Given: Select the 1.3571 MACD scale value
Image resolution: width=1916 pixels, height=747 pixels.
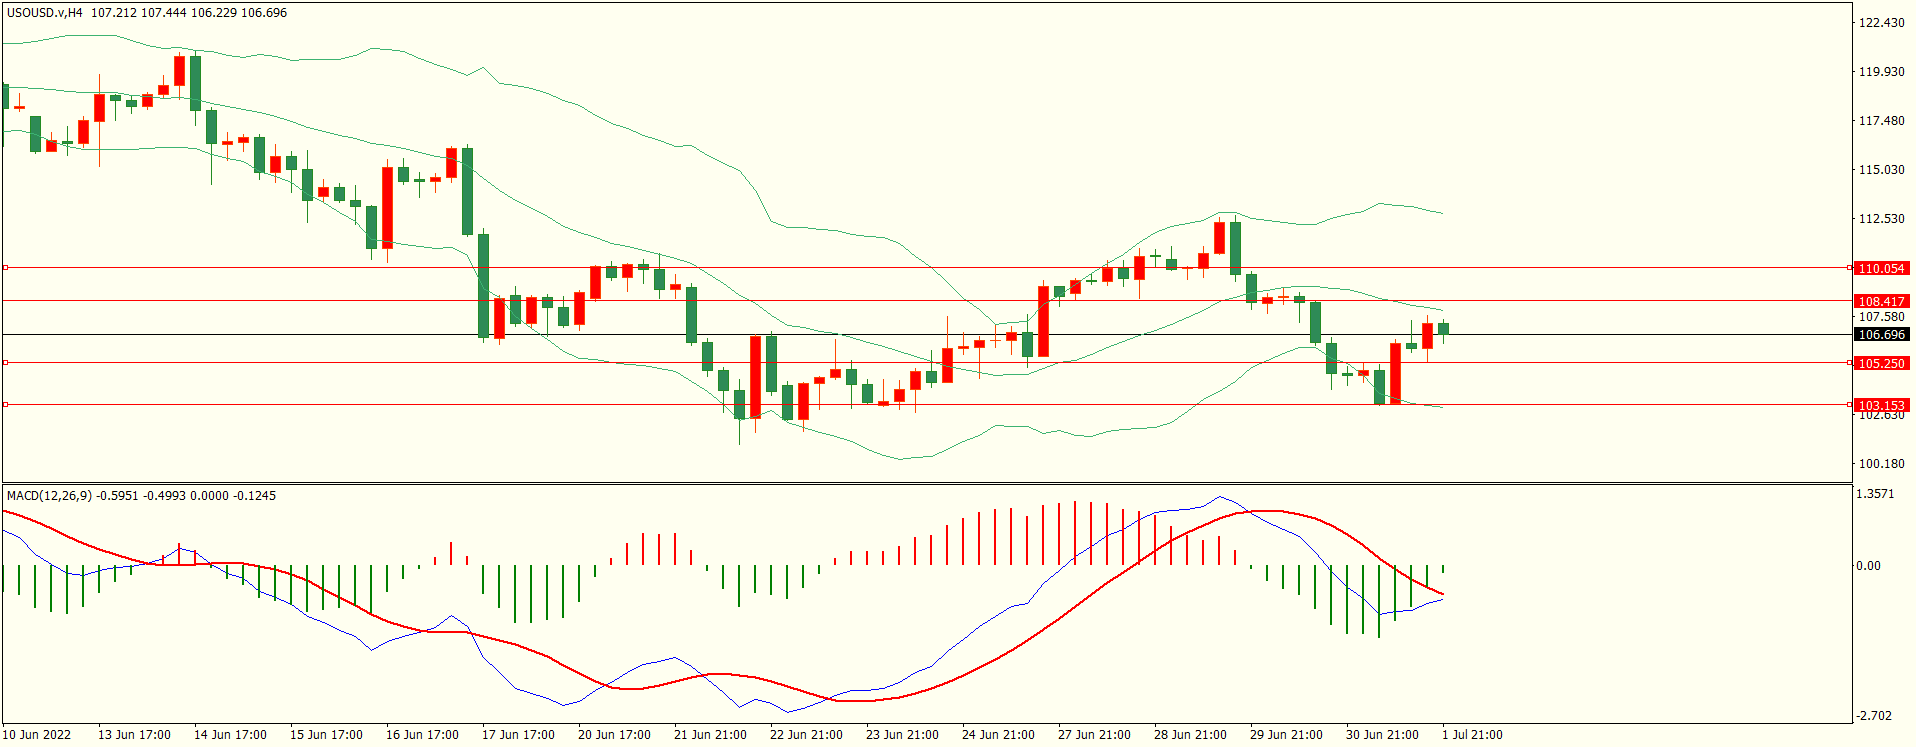Looking at the screenshot, I should coord(1874,494).
